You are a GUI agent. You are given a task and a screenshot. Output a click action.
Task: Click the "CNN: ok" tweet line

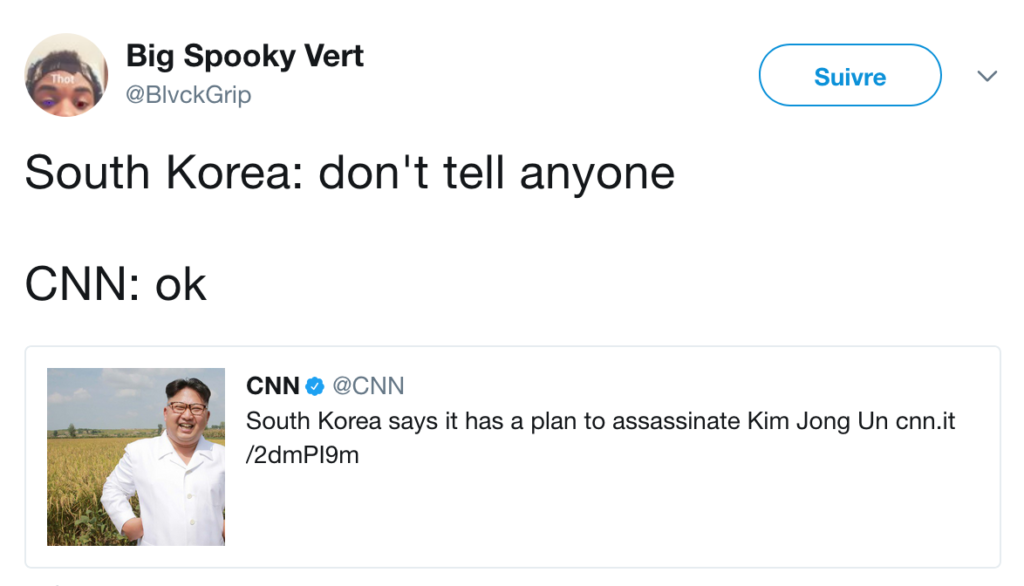coord(115,285)
